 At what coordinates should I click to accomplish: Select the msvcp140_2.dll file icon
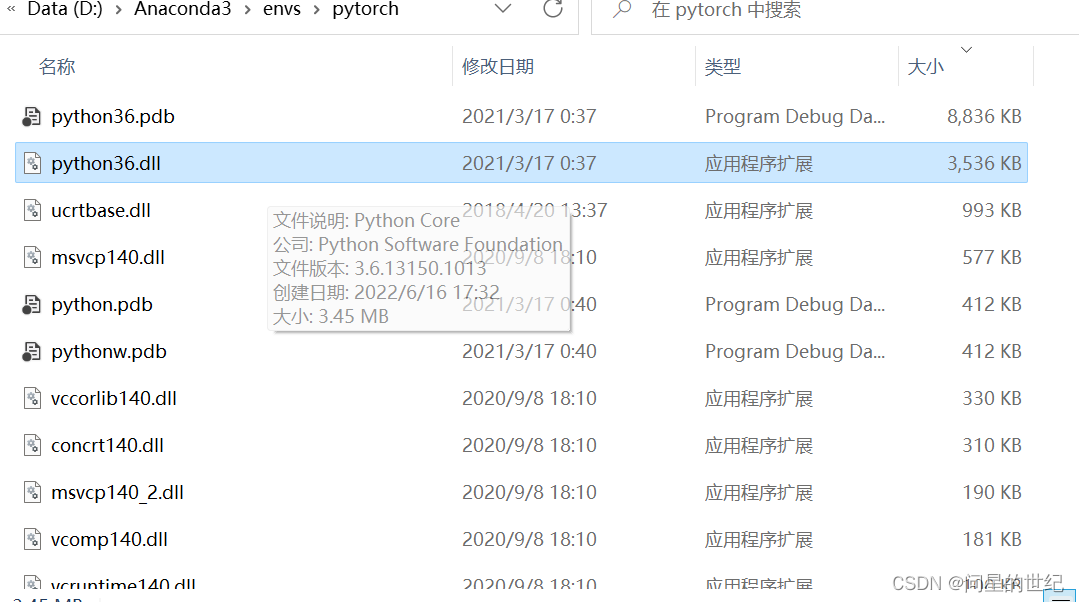coord(30,492)
